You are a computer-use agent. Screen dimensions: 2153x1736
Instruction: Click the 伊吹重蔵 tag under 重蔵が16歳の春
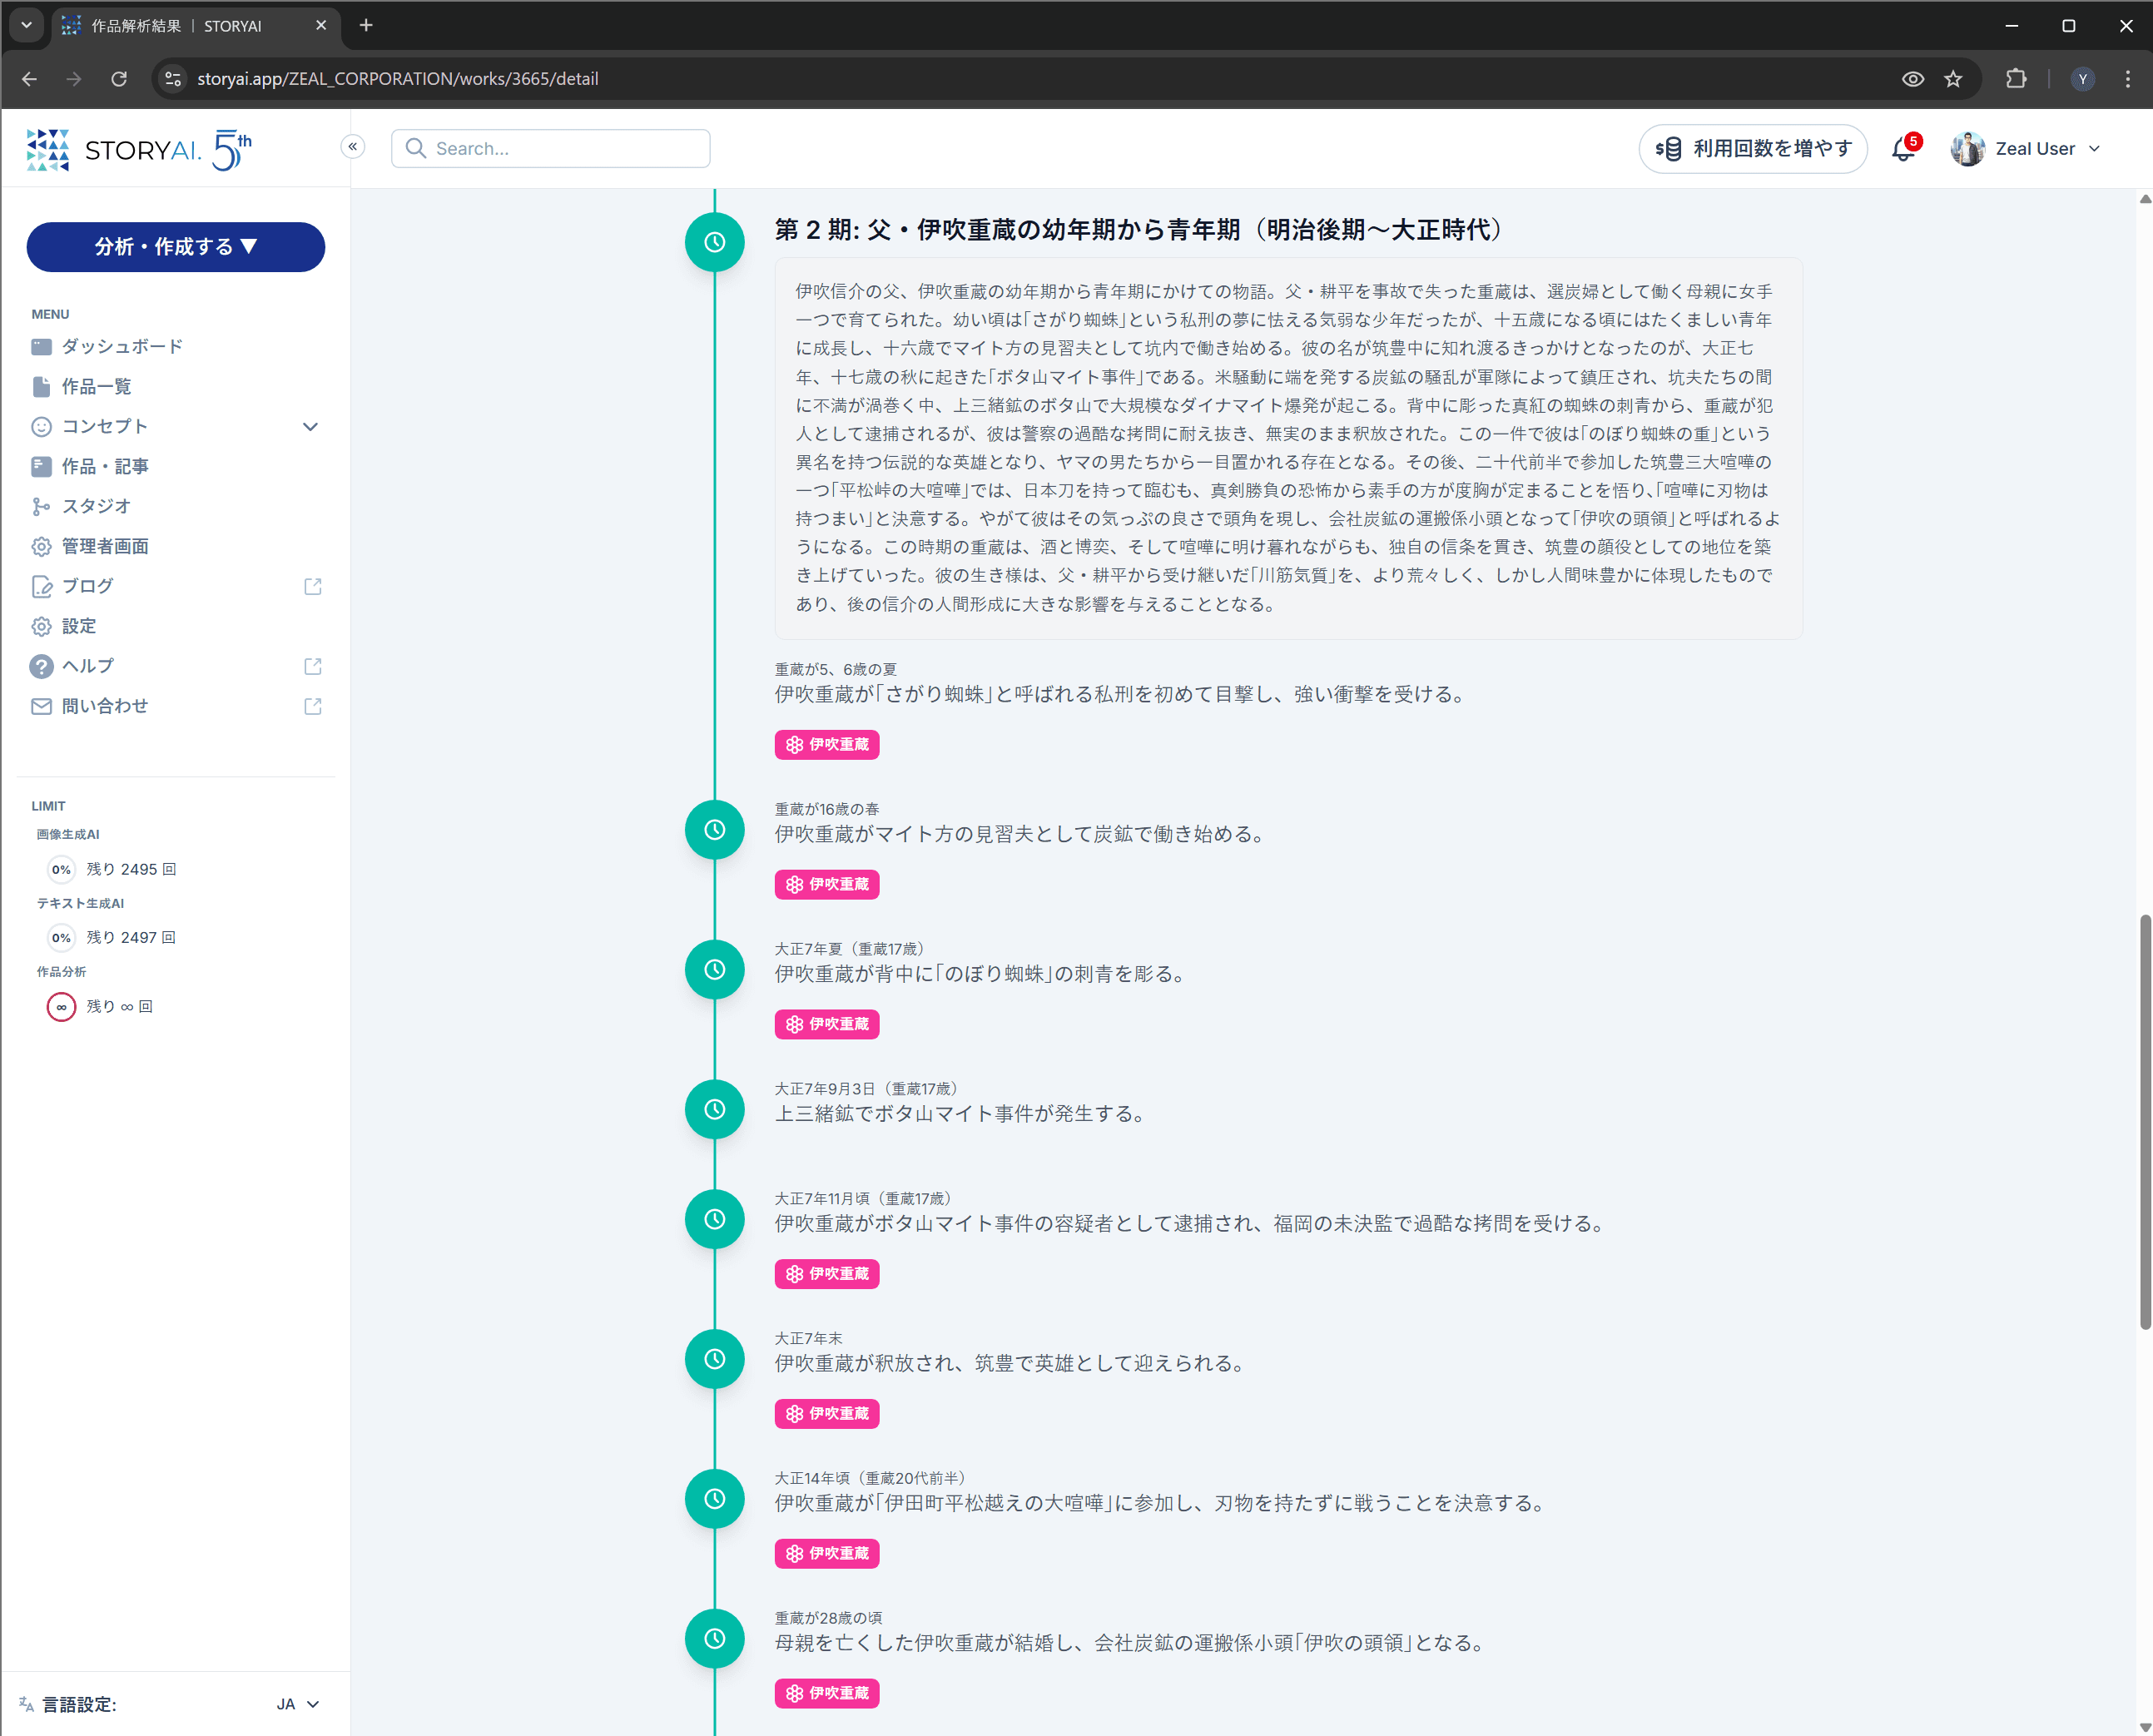tap(827, 885)
